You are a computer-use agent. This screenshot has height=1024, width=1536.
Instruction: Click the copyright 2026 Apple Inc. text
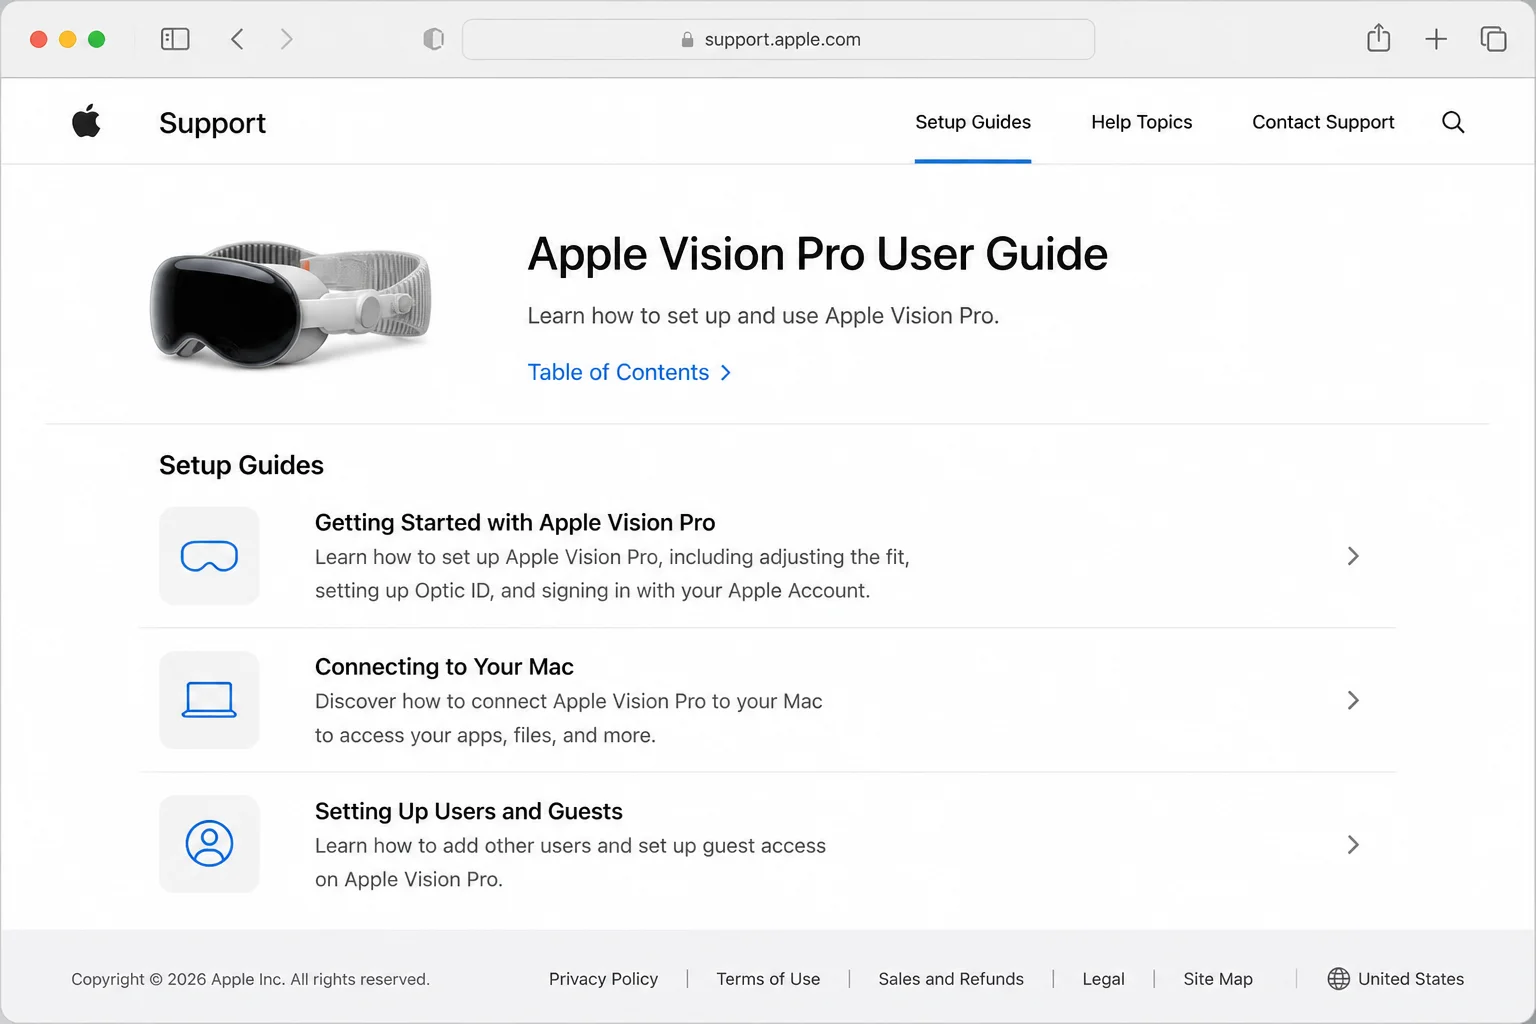[250, 979]
